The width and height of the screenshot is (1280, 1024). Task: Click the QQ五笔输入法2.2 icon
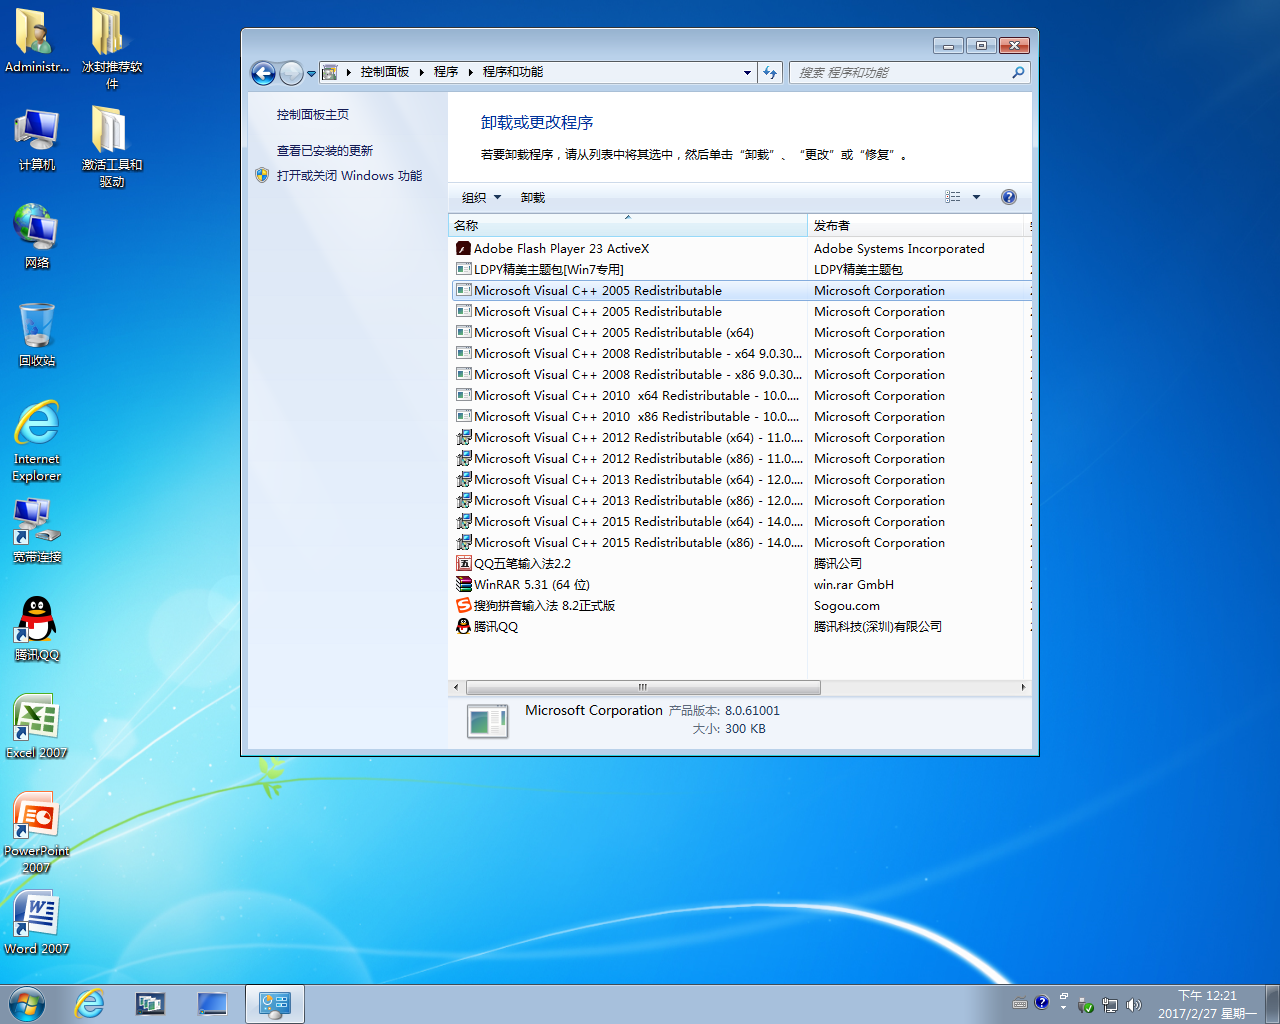[x=463, y=564]
